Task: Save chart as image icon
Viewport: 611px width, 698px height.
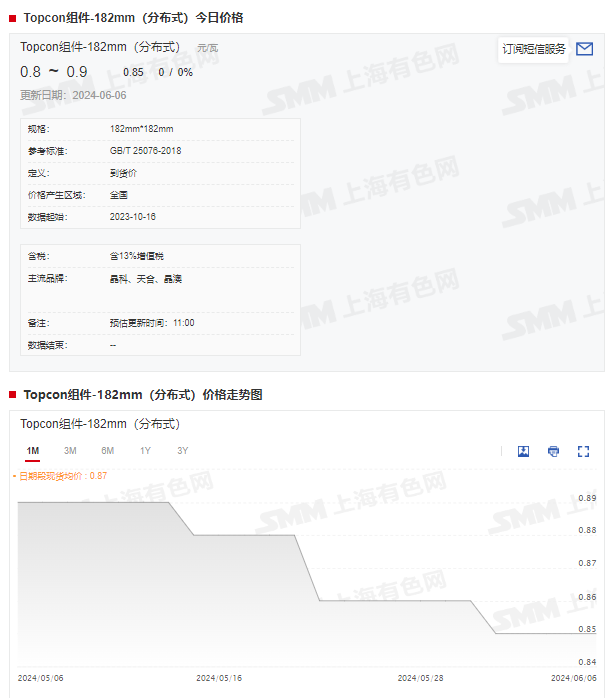Action: [523, 451]
